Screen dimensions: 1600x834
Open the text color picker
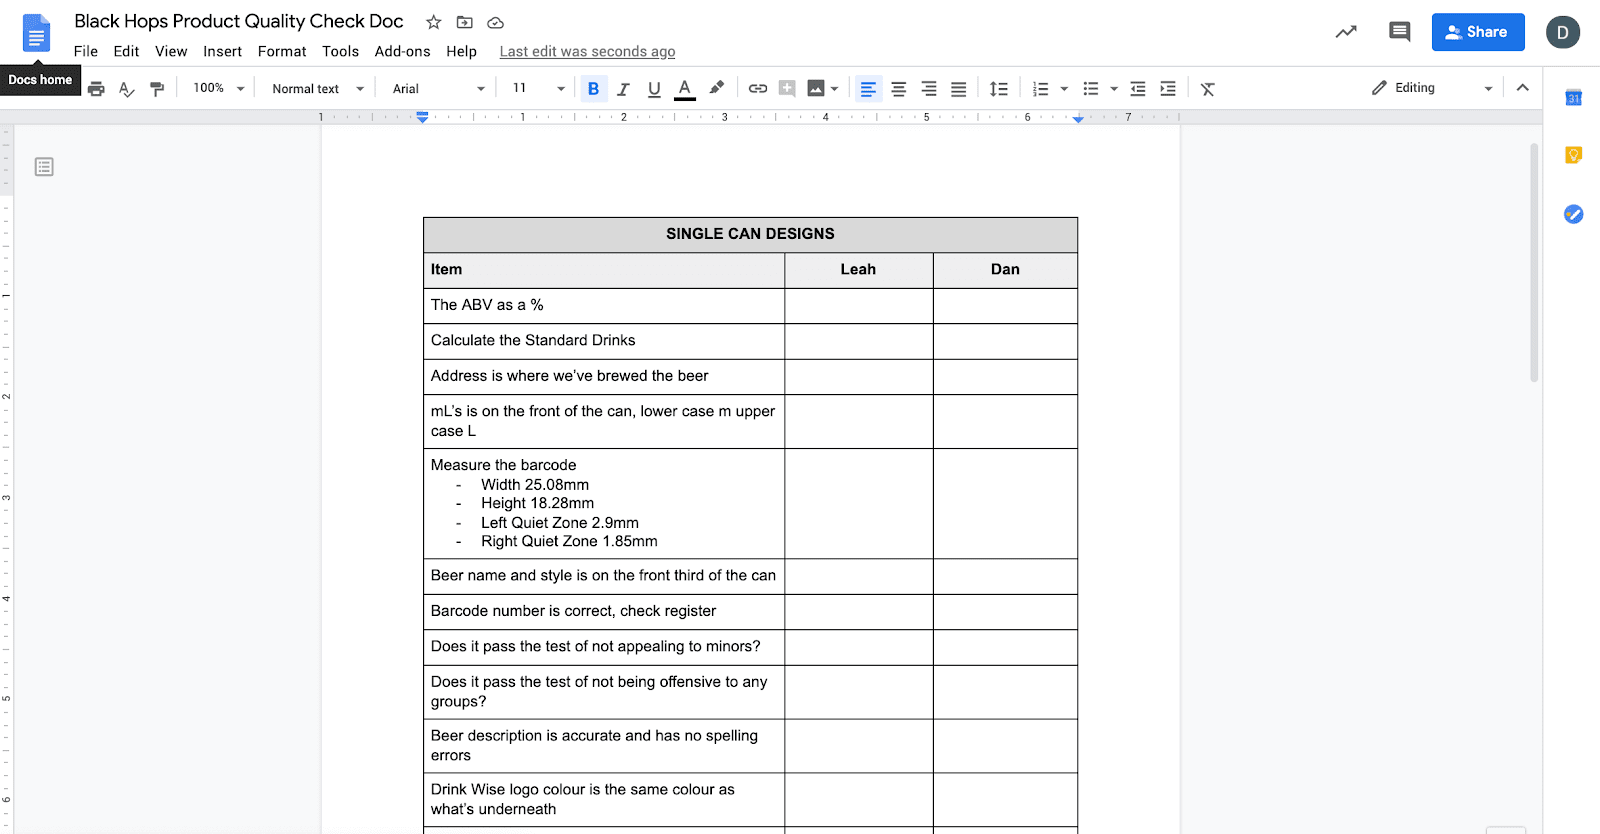pyautogui.click(x=685, y=89)
